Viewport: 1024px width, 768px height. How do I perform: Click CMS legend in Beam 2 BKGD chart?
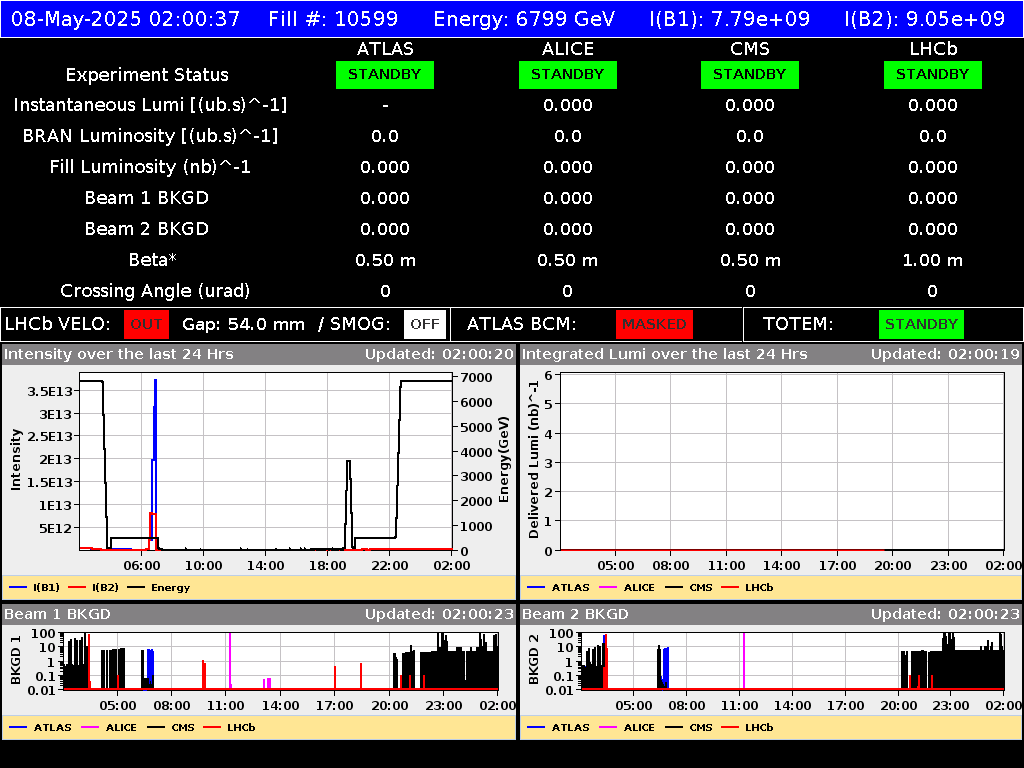688,728
